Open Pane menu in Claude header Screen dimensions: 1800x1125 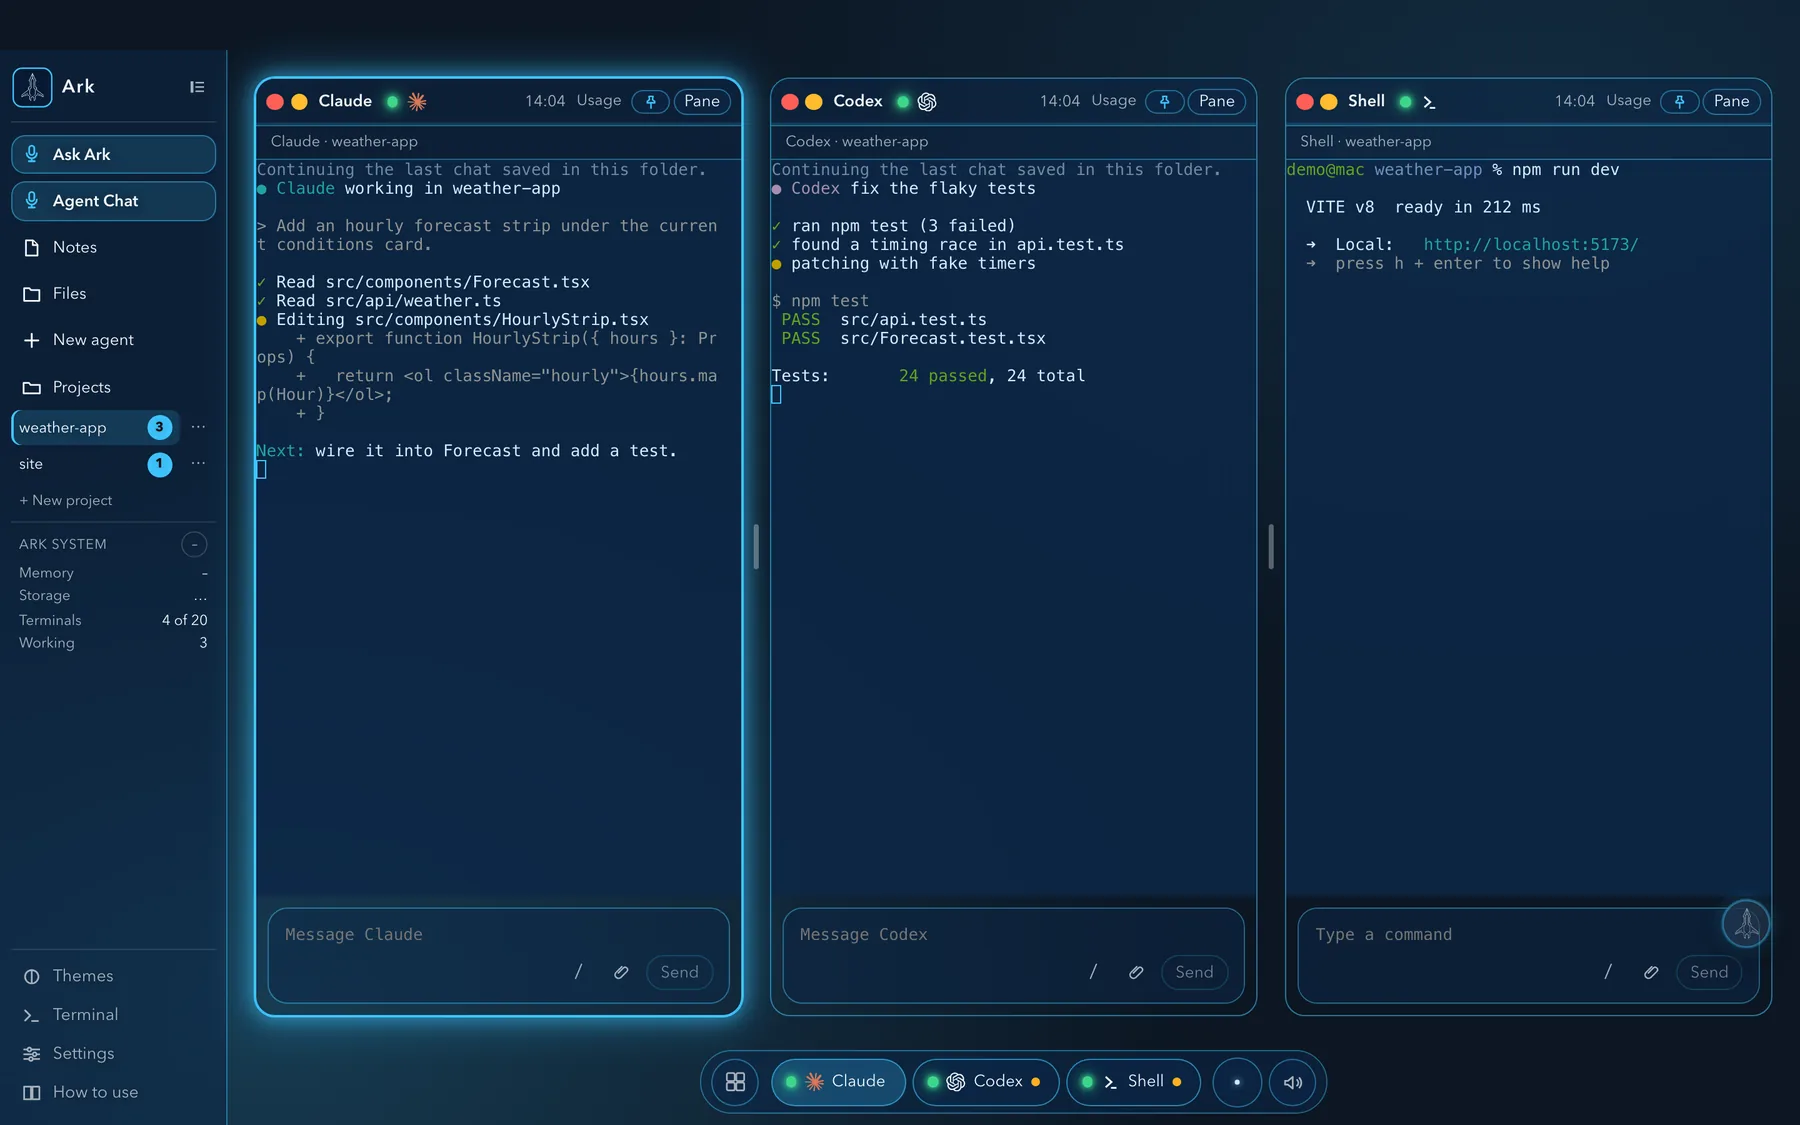tap(702, 101)
